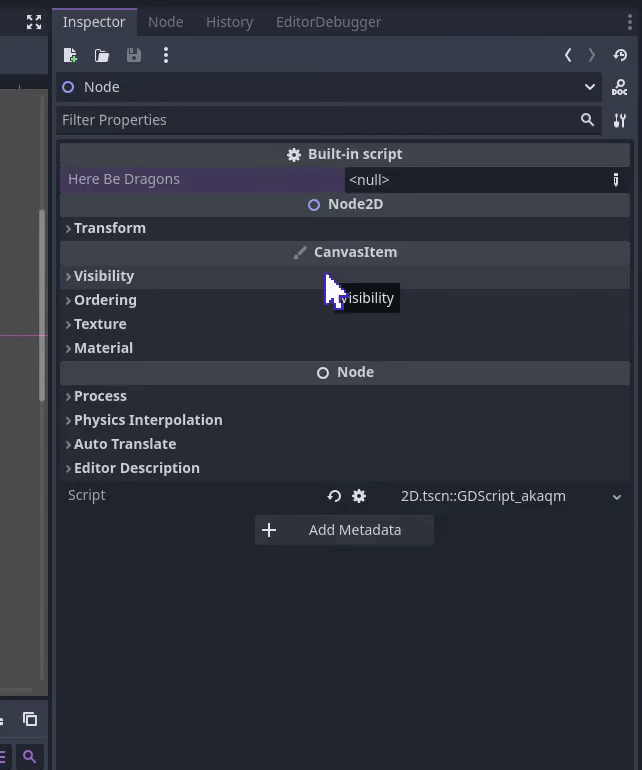Switch to the EditorDebugger tab
The image size is (642, 770).
point(328,22)
